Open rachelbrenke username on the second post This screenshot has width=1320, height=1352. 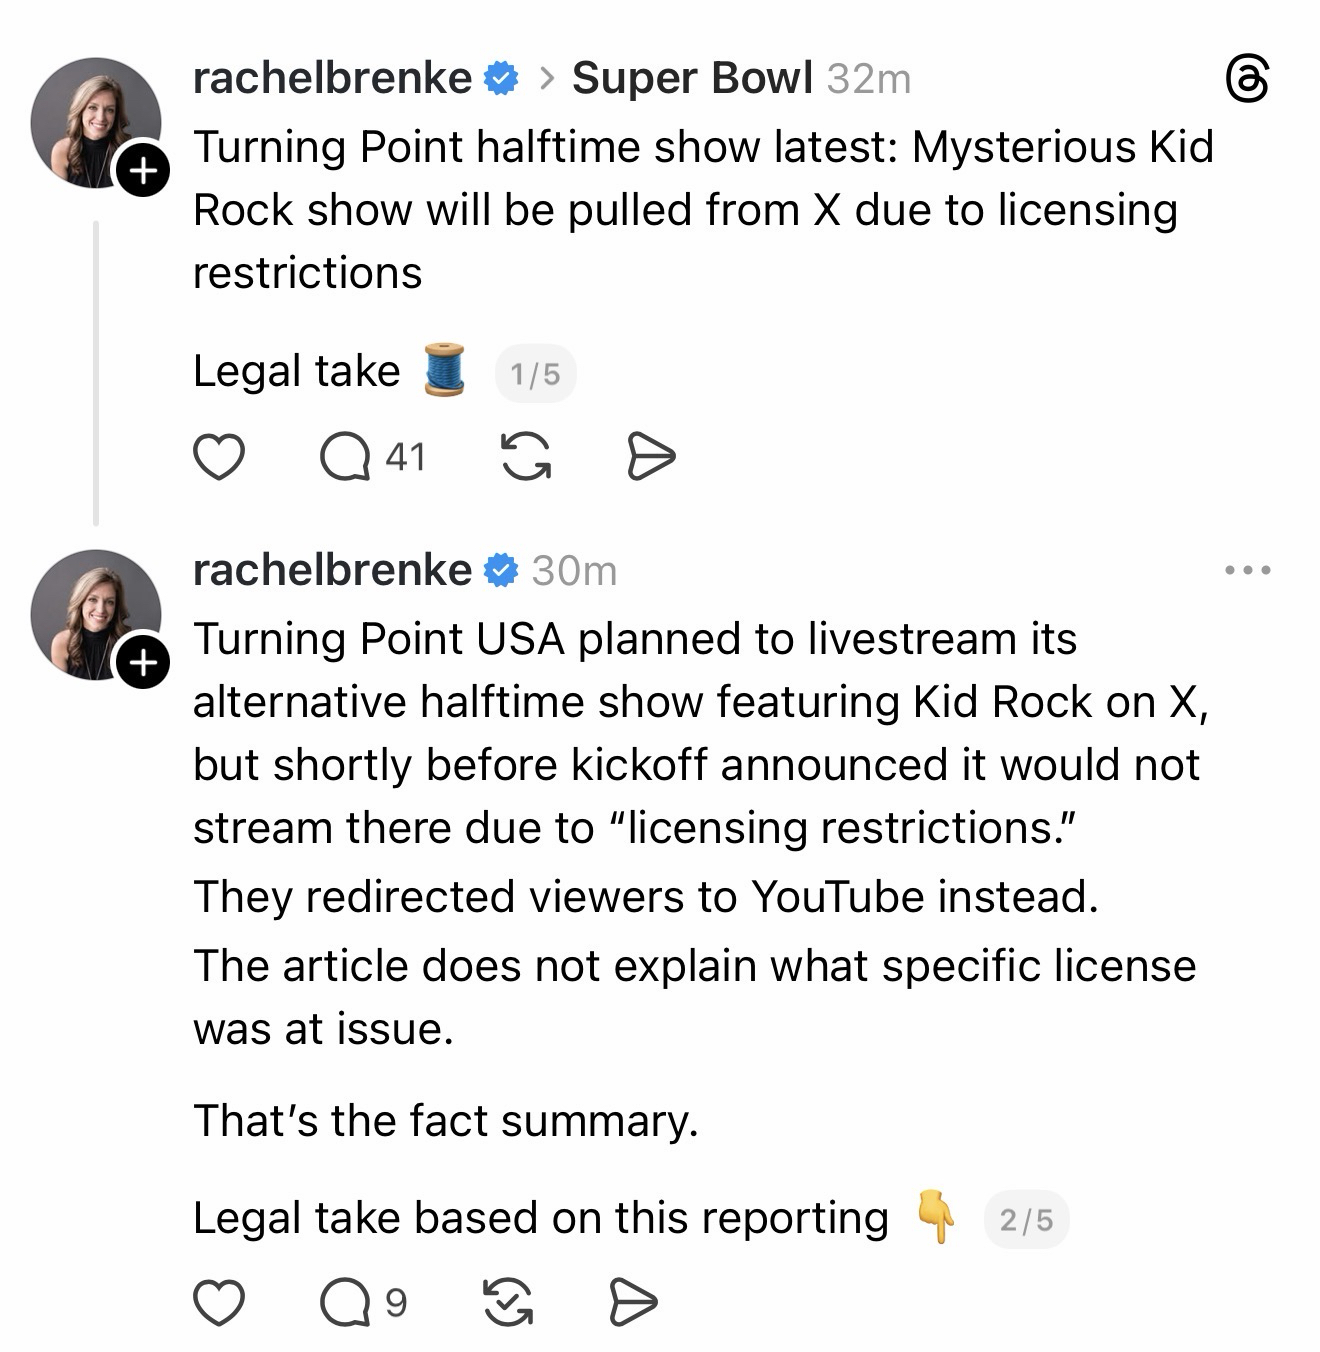[x=332, y=571]
